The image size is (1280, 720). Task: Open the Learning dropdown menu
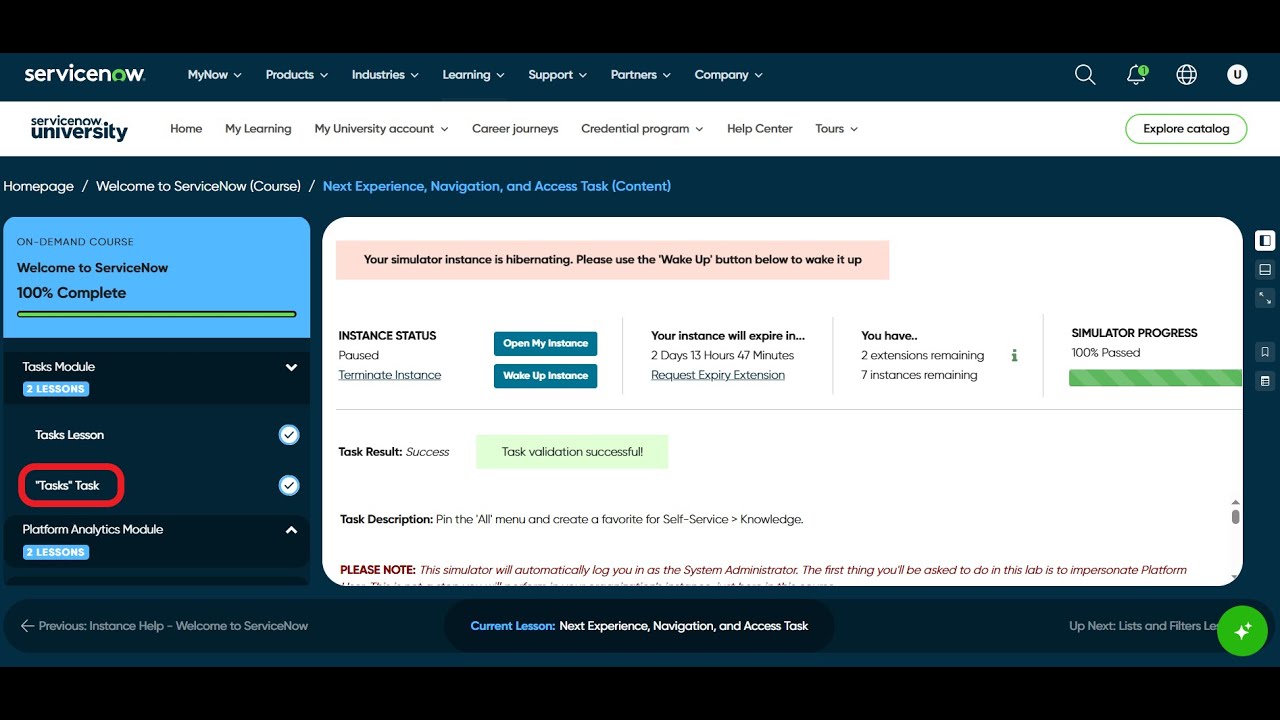474,75
